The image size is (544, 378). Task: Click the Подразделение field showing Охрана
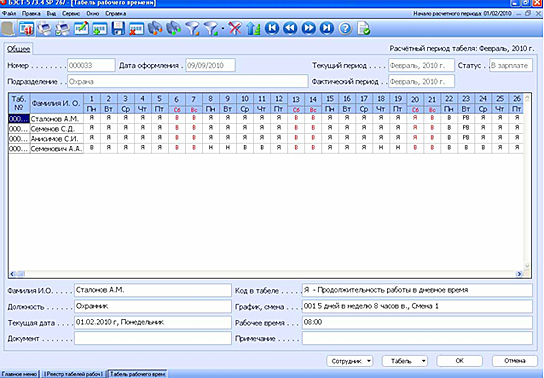188,81
